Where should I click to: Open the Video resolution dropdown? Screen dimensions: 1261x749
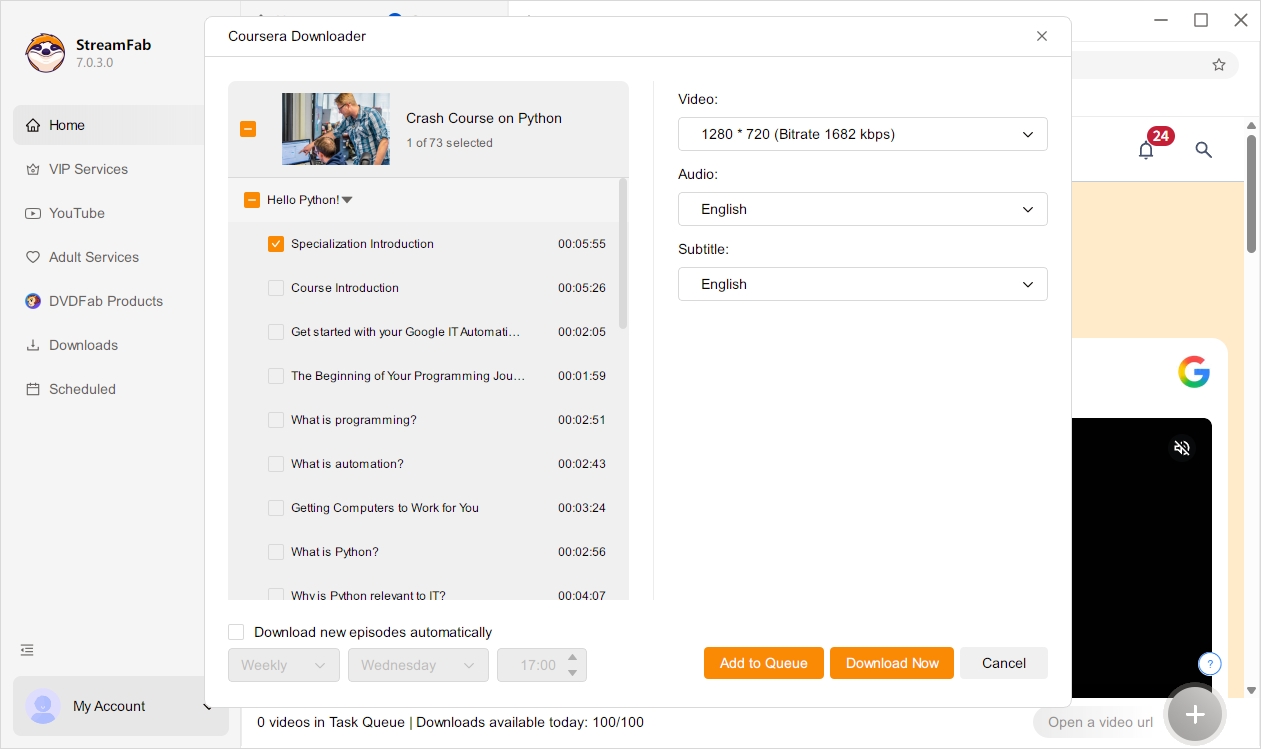[863, 134]
